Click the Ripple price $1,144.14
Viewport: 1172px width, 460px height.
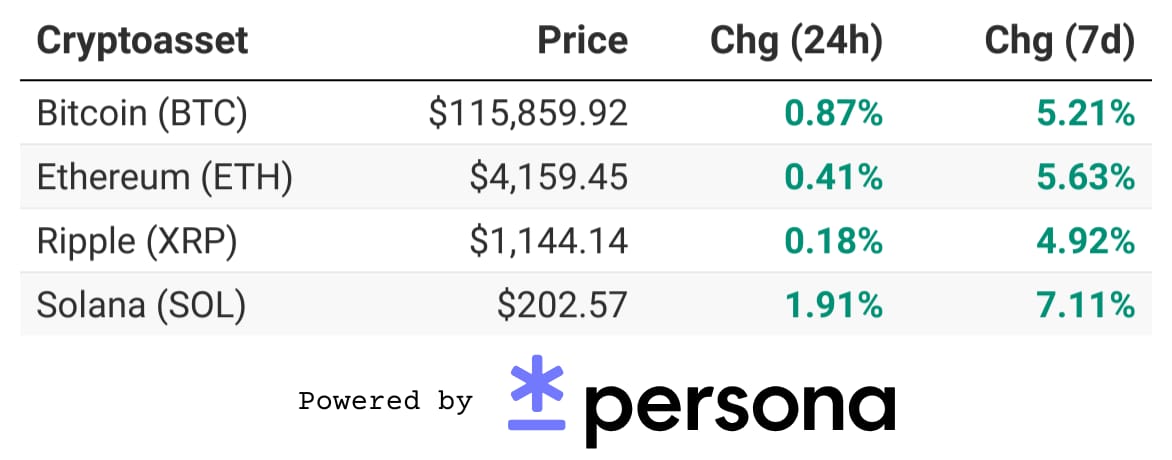549,242
